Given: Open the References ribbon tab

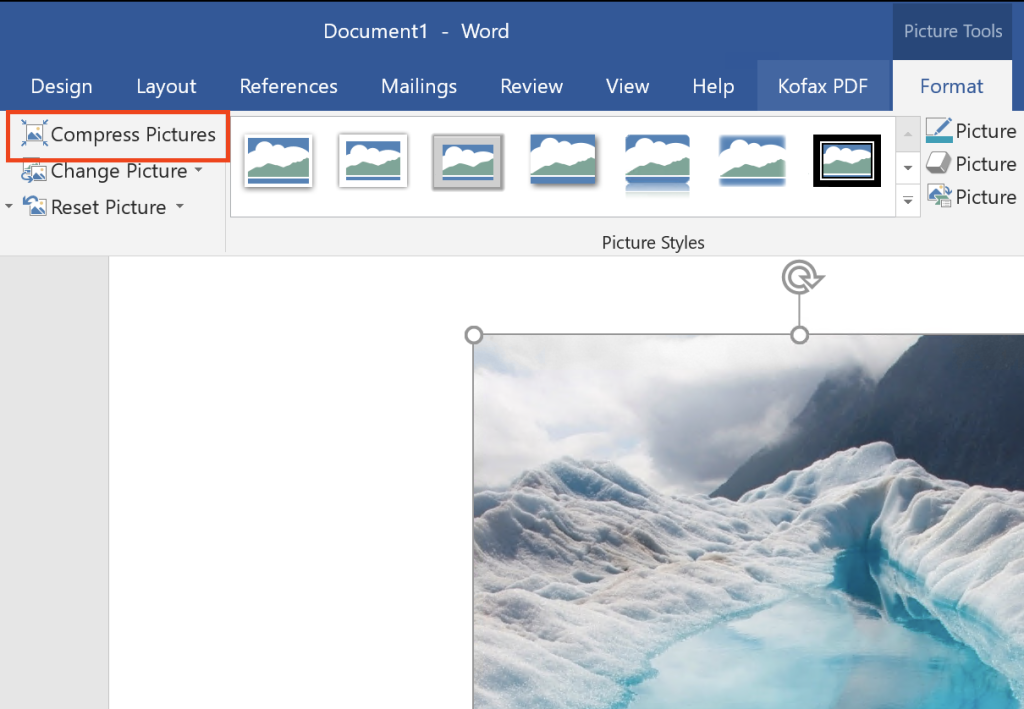Looking at the screenshot, I should click(x=289, y=87).
